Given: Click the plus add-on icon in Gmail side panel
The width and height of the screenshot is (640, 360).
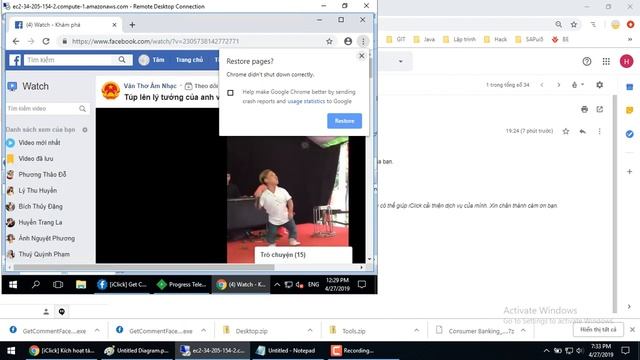Looking at the screenshot, I should pyautogui.click(x=629, y=171).
